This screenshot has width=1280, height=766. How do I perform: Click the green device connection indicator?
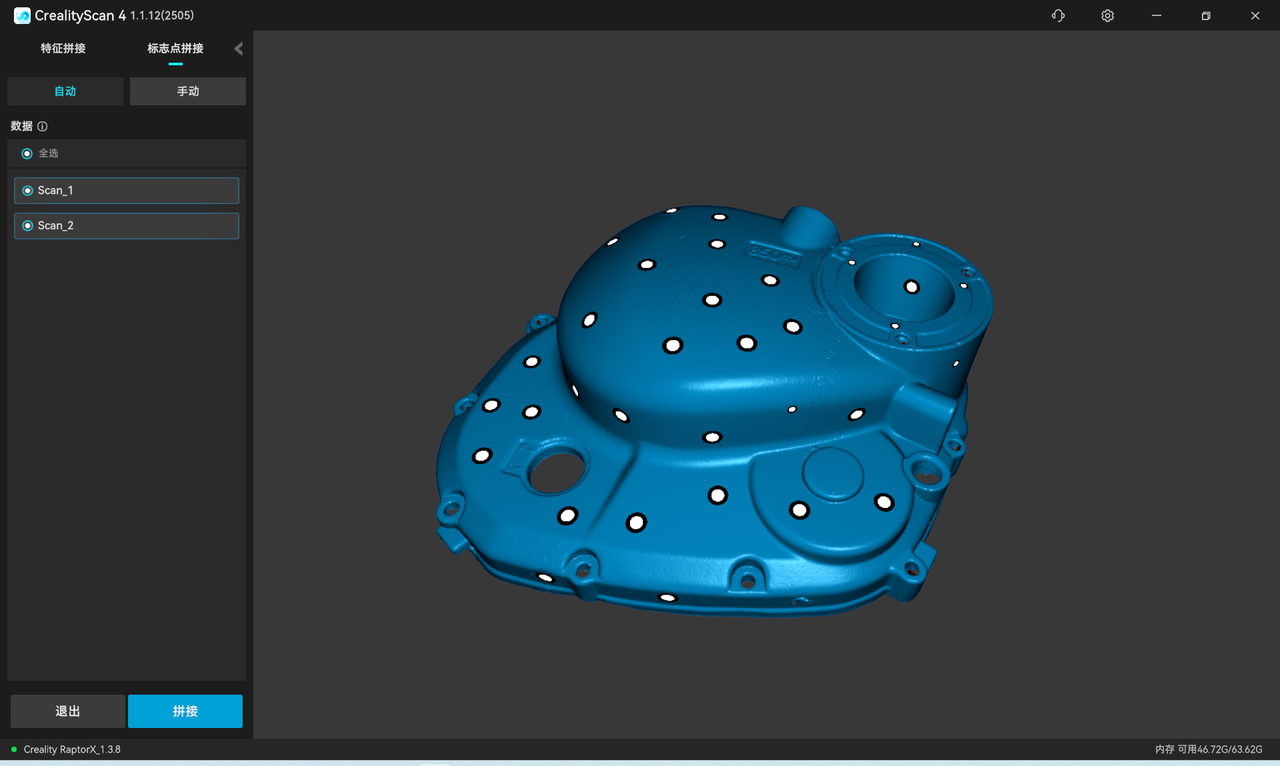tap(14, 750)
